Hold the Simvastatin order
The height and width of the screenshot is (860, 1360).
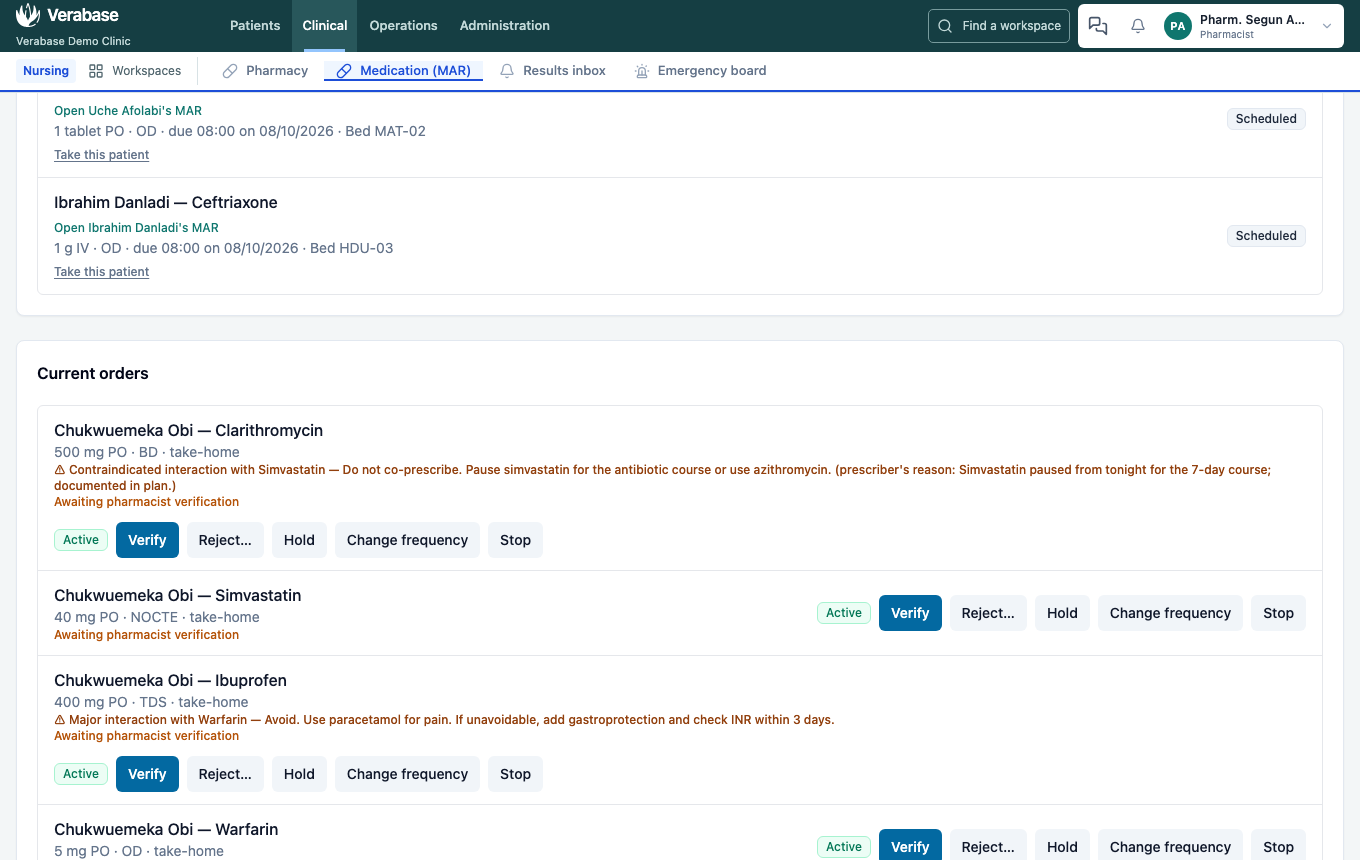point(1062,613)
